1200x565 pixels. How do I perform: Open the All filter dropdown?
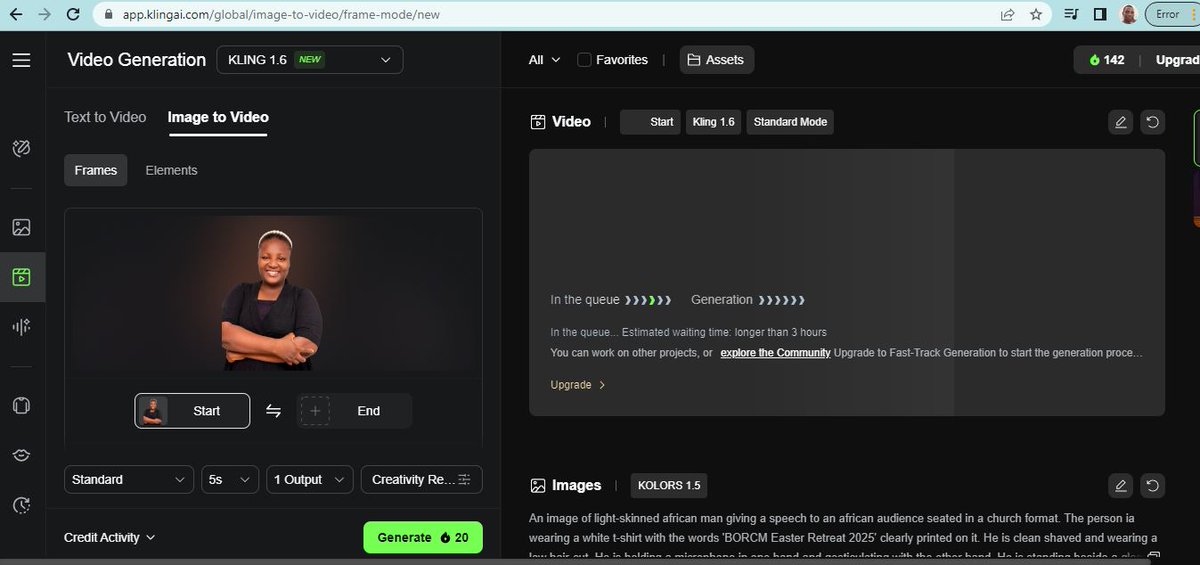(x=545, y=60)
